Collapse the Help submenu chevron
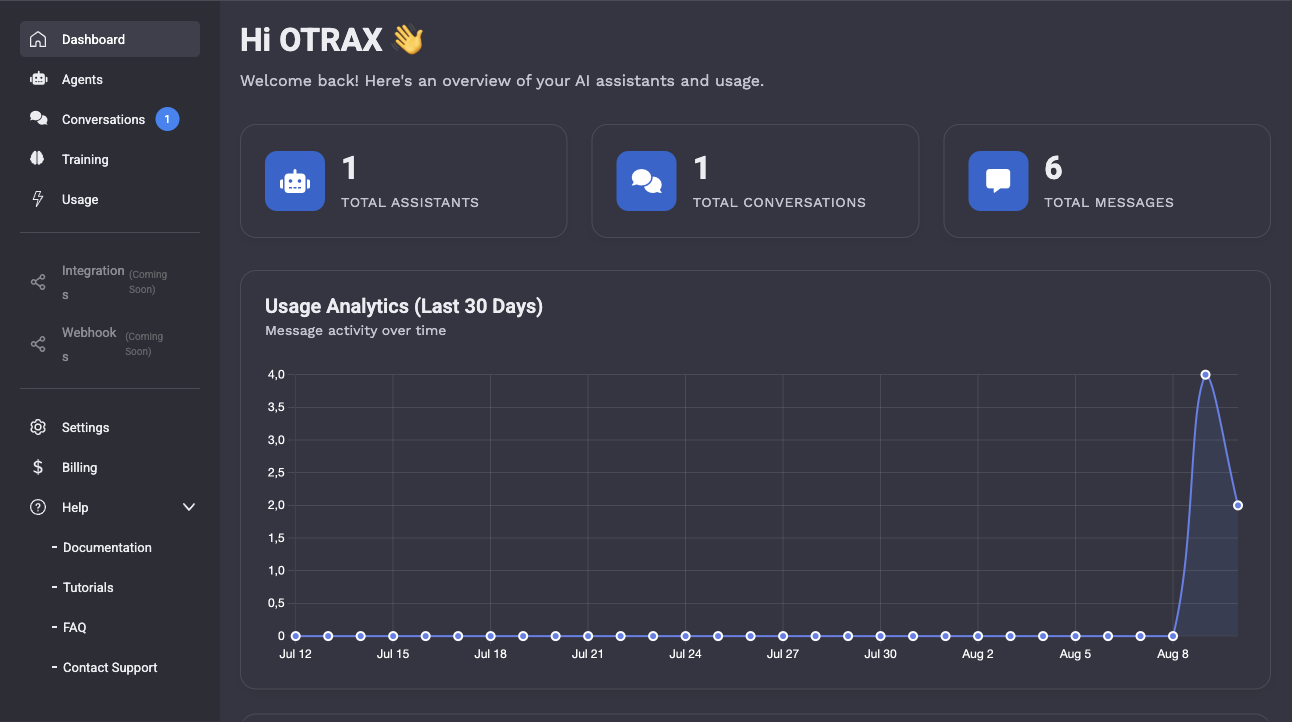 pyautogui.click(x=189, y=507)
